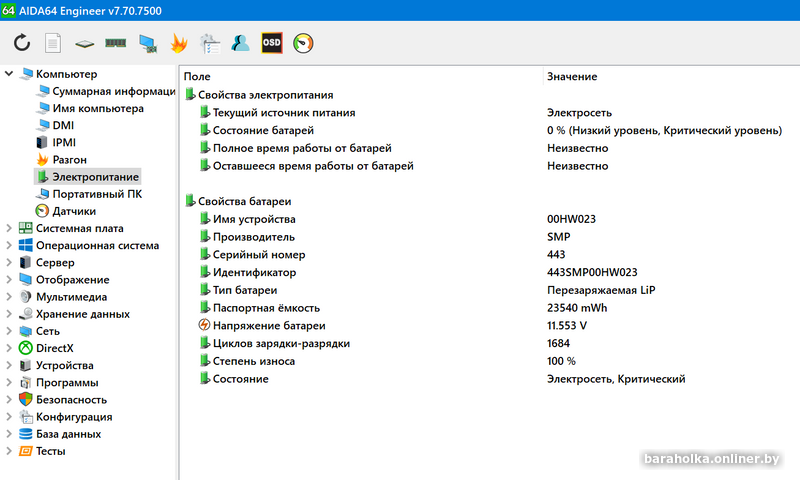Click the wear level value 100 %
This screenshot has width=800, height=480.
point(561,361)
